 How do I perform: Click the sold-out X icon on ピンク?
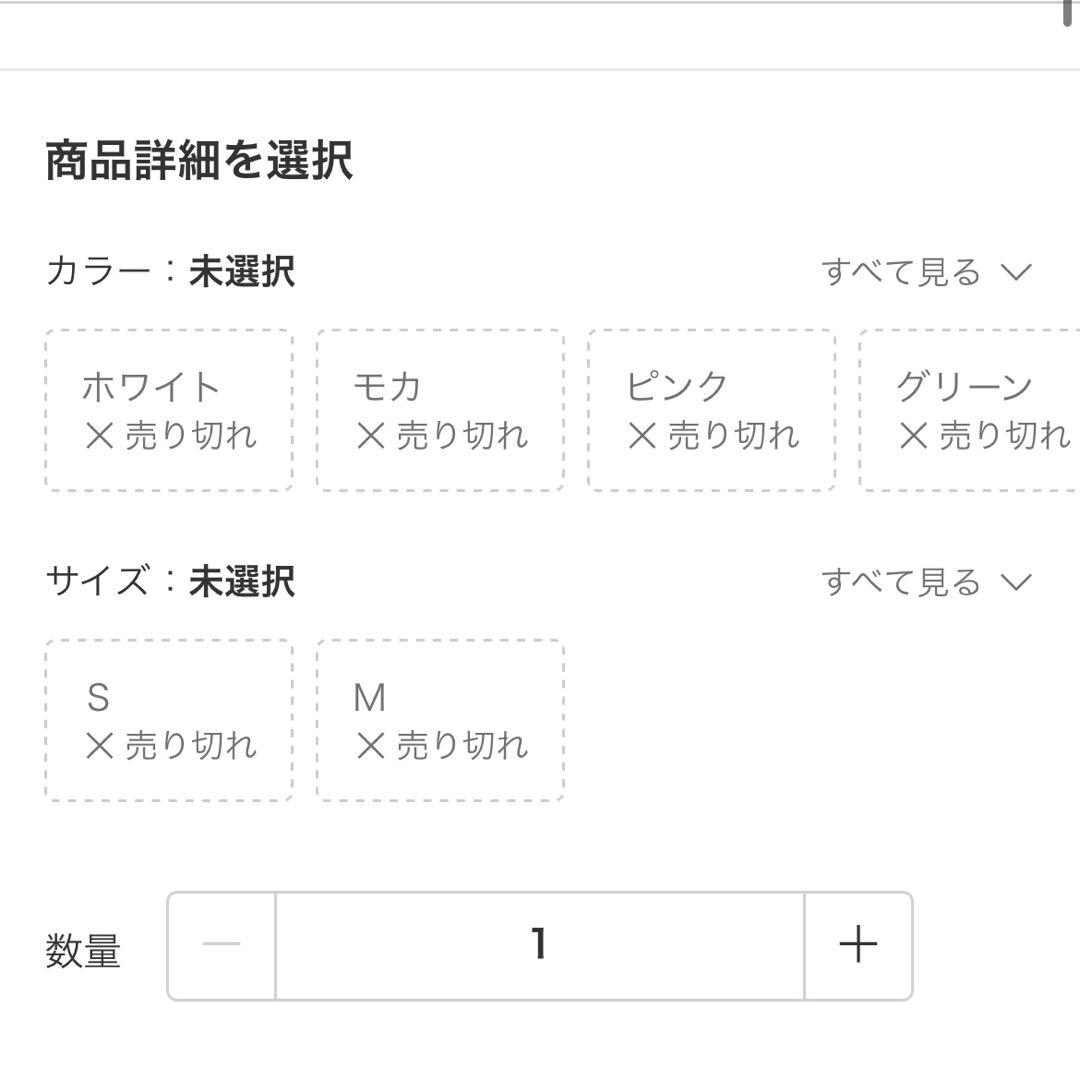(x=642, y=435)
